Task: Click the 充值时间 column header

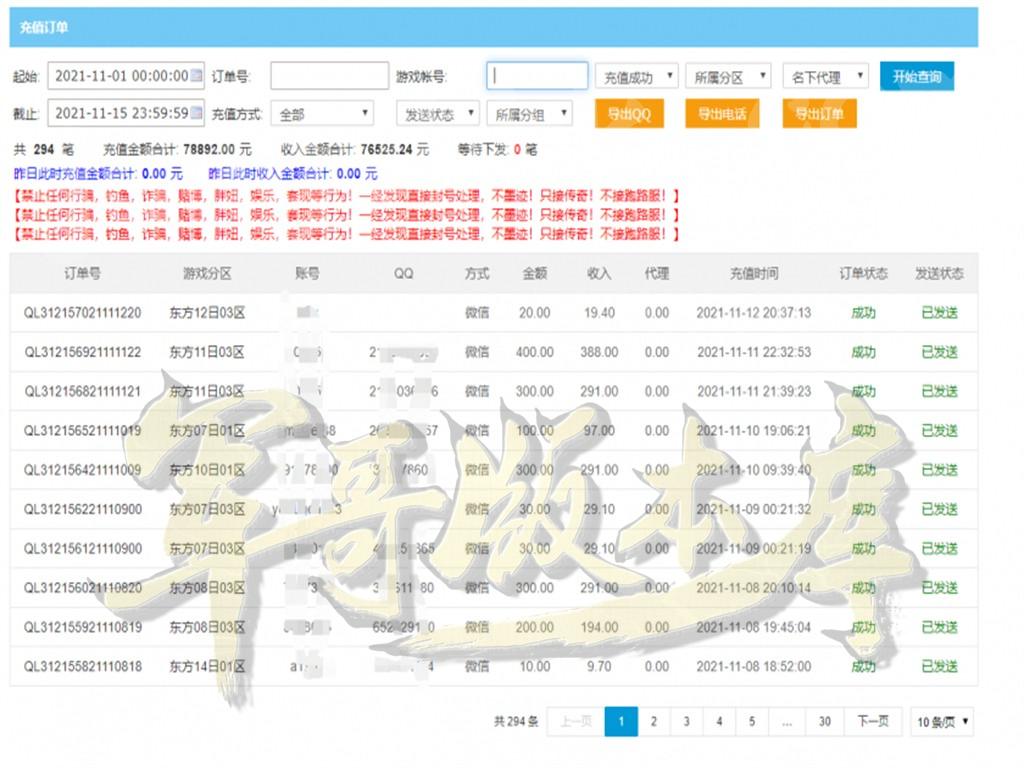Action: coord(753,273)
